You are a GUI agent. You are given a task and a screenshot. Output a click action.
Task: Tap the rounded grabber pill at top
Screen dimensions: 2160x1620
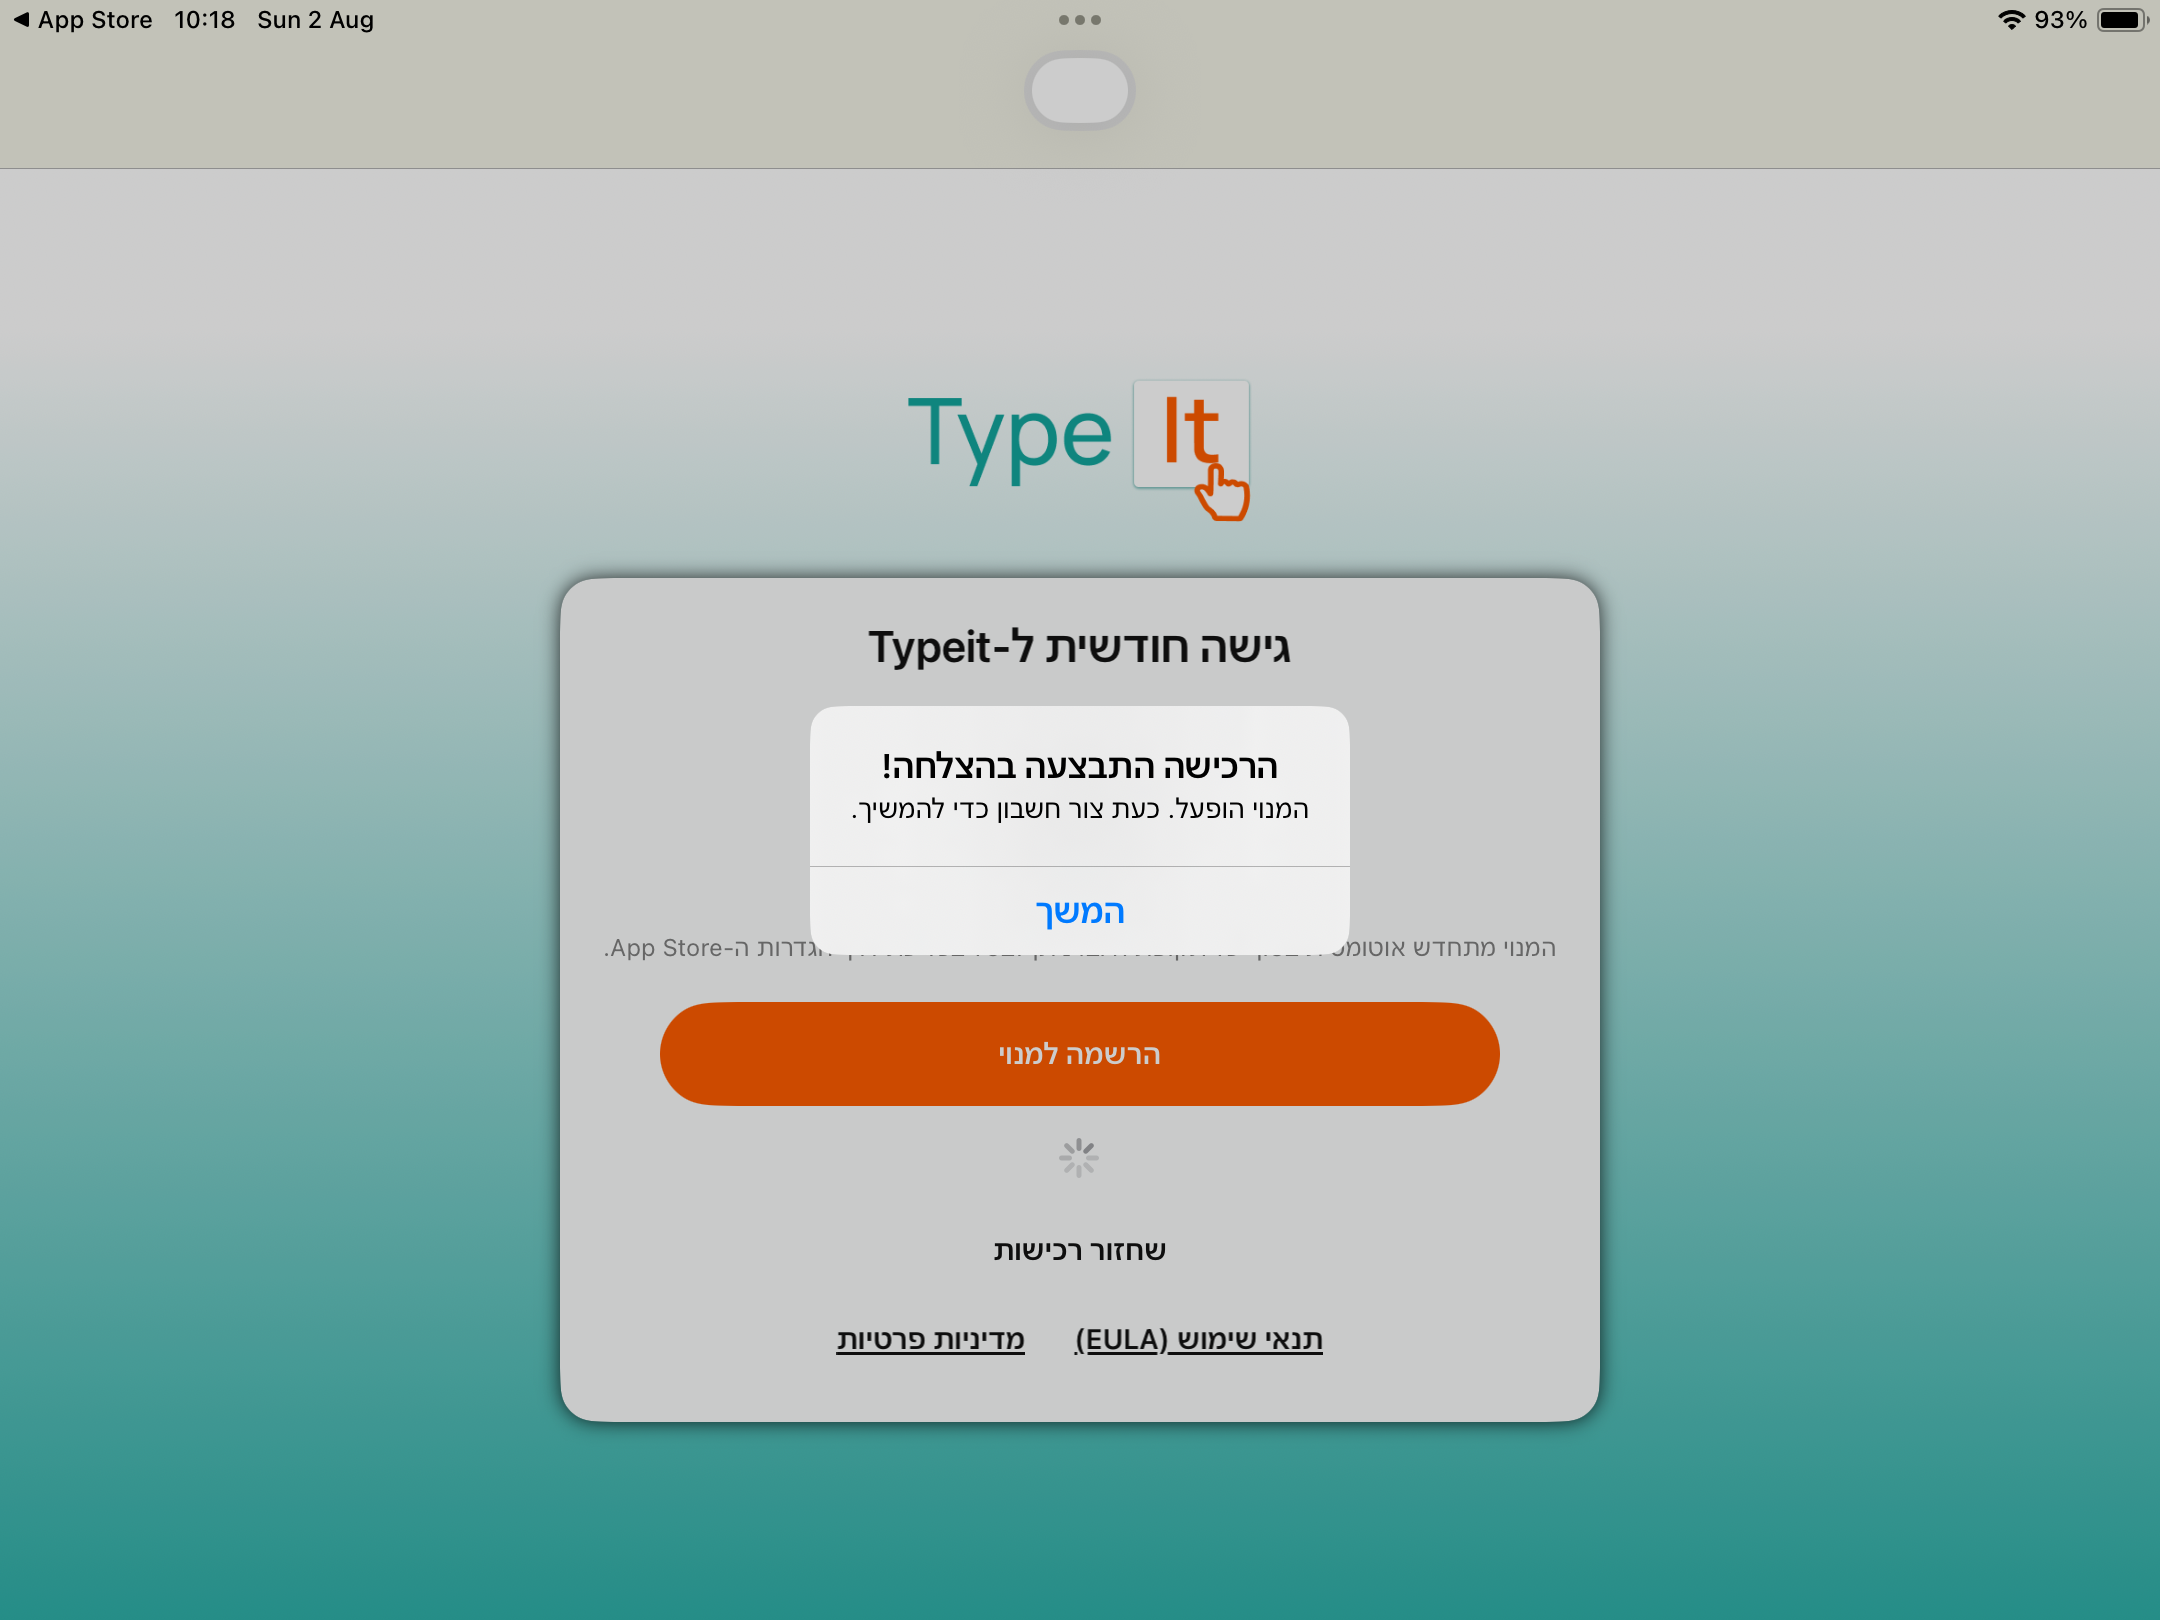coord(1080,90)
